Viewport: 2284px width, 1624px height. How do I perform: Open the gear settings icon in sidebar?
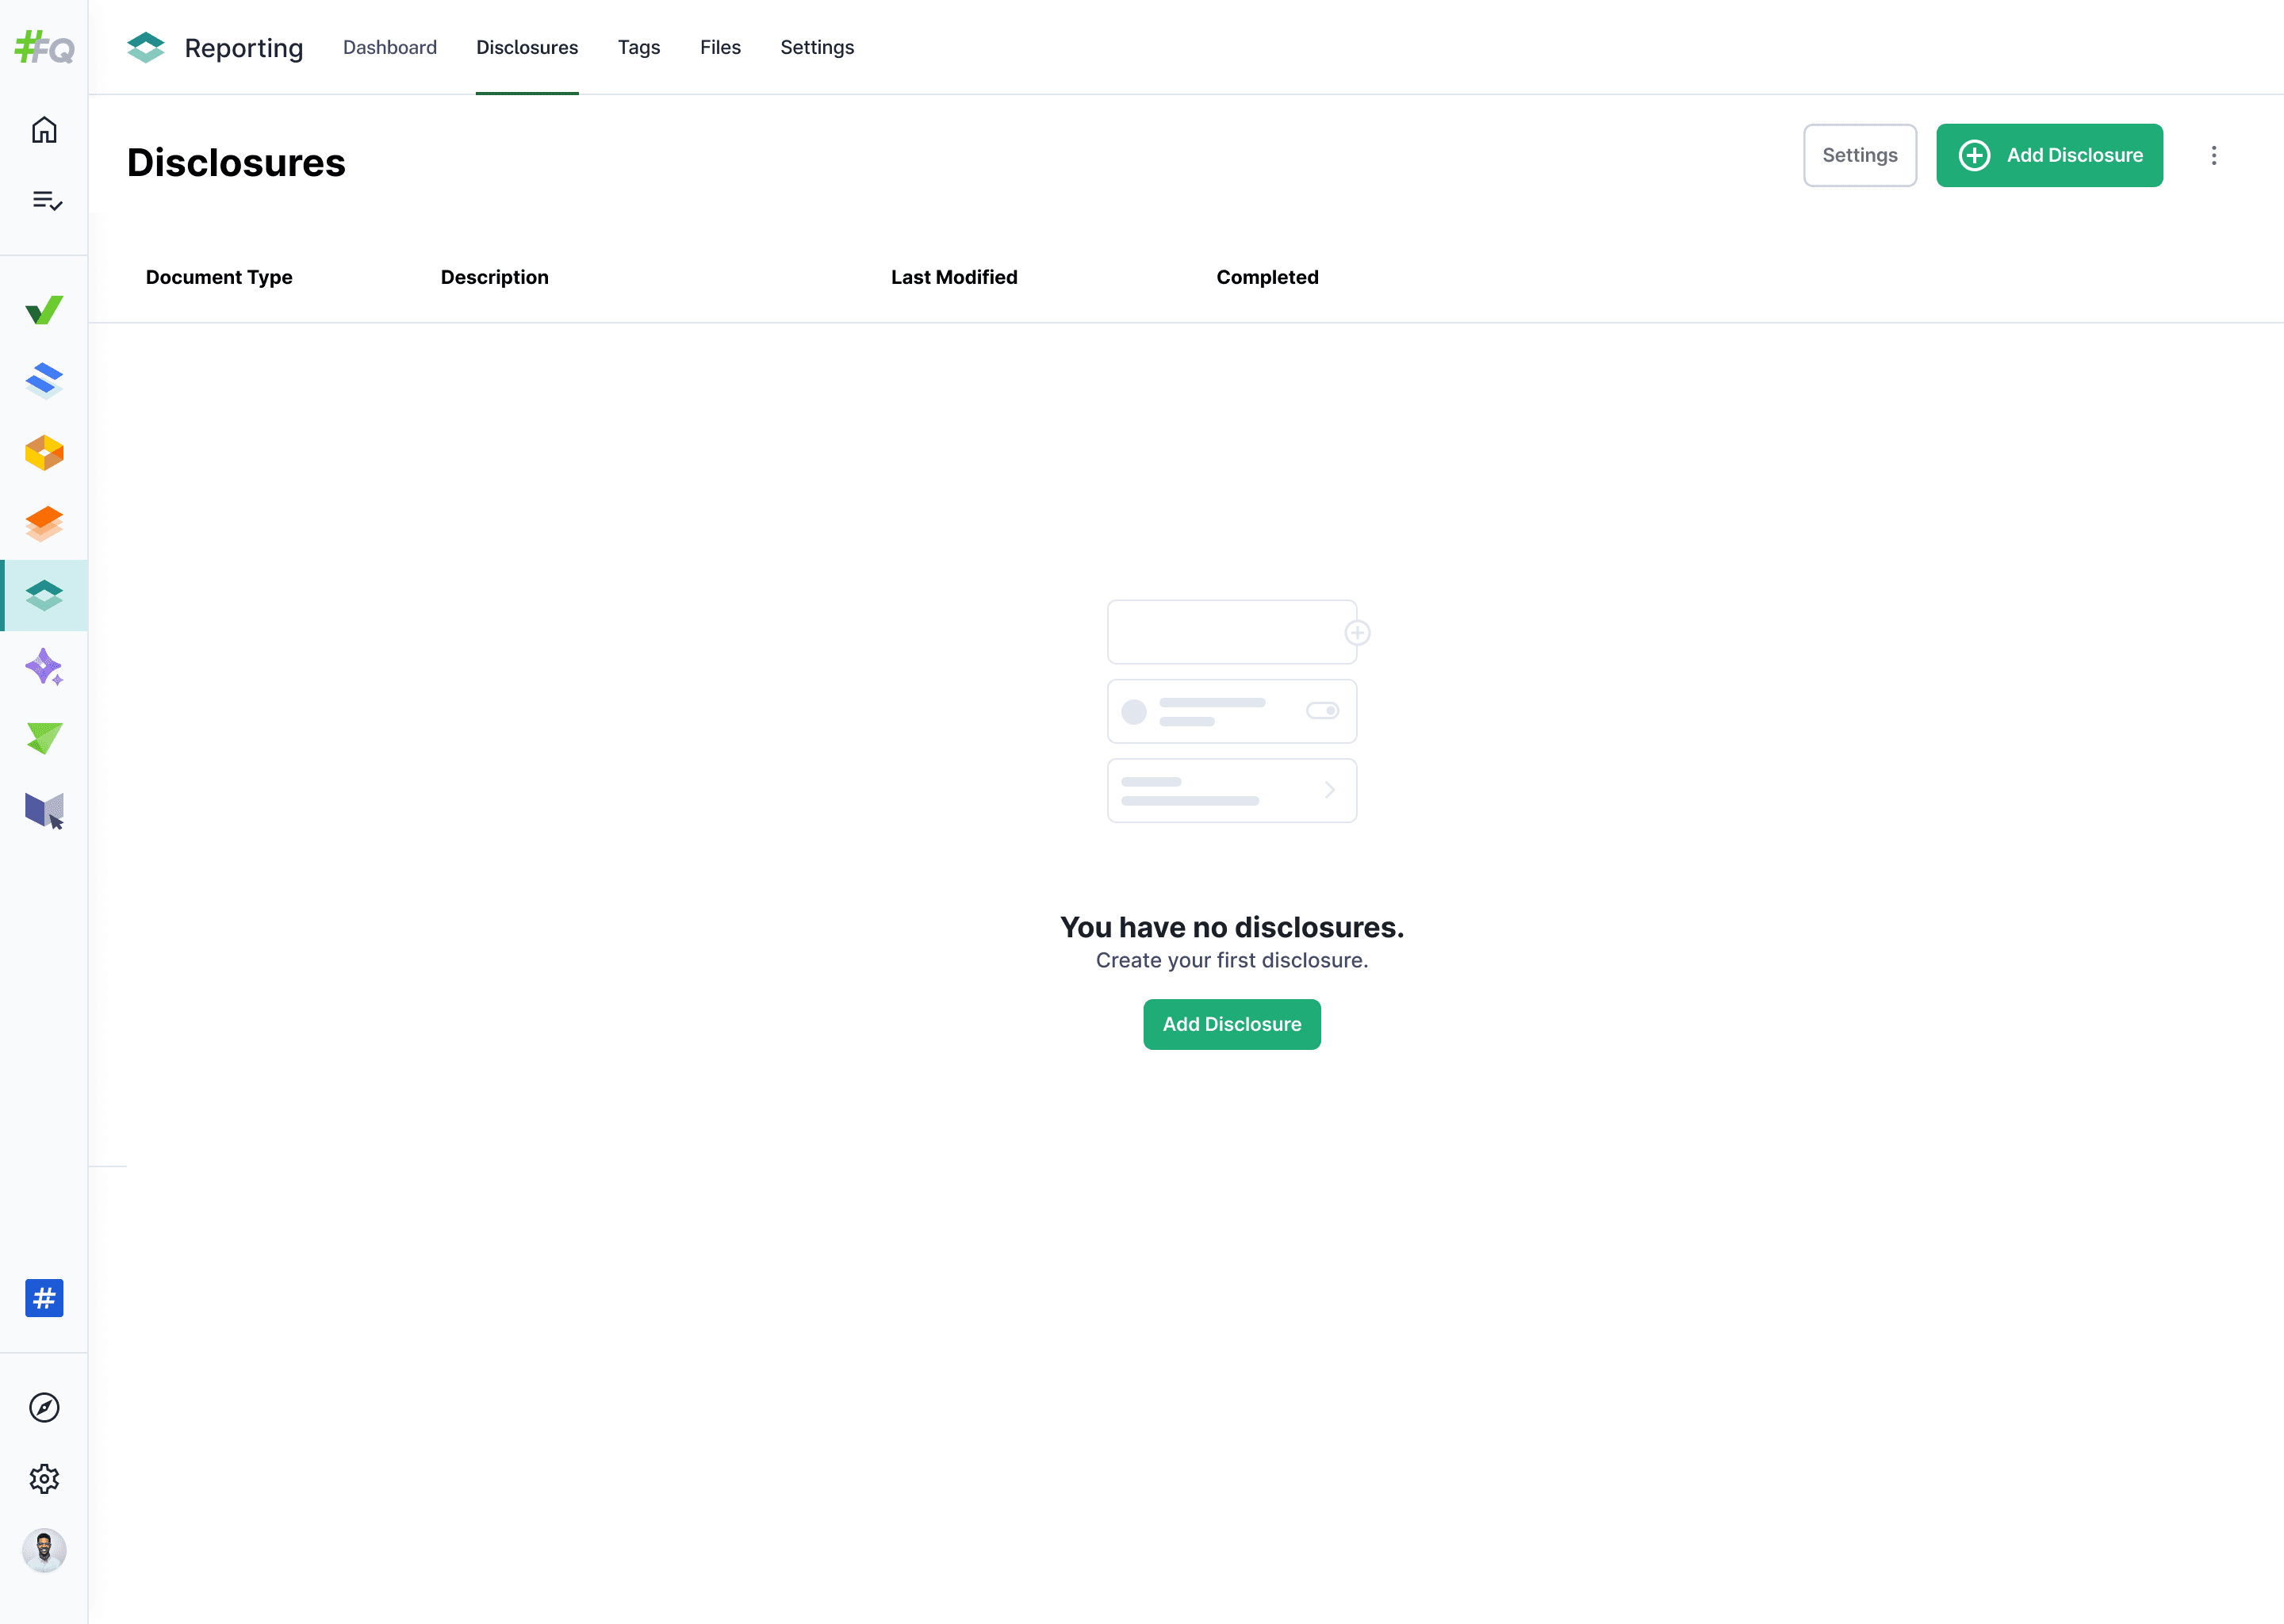point(44,1478)
